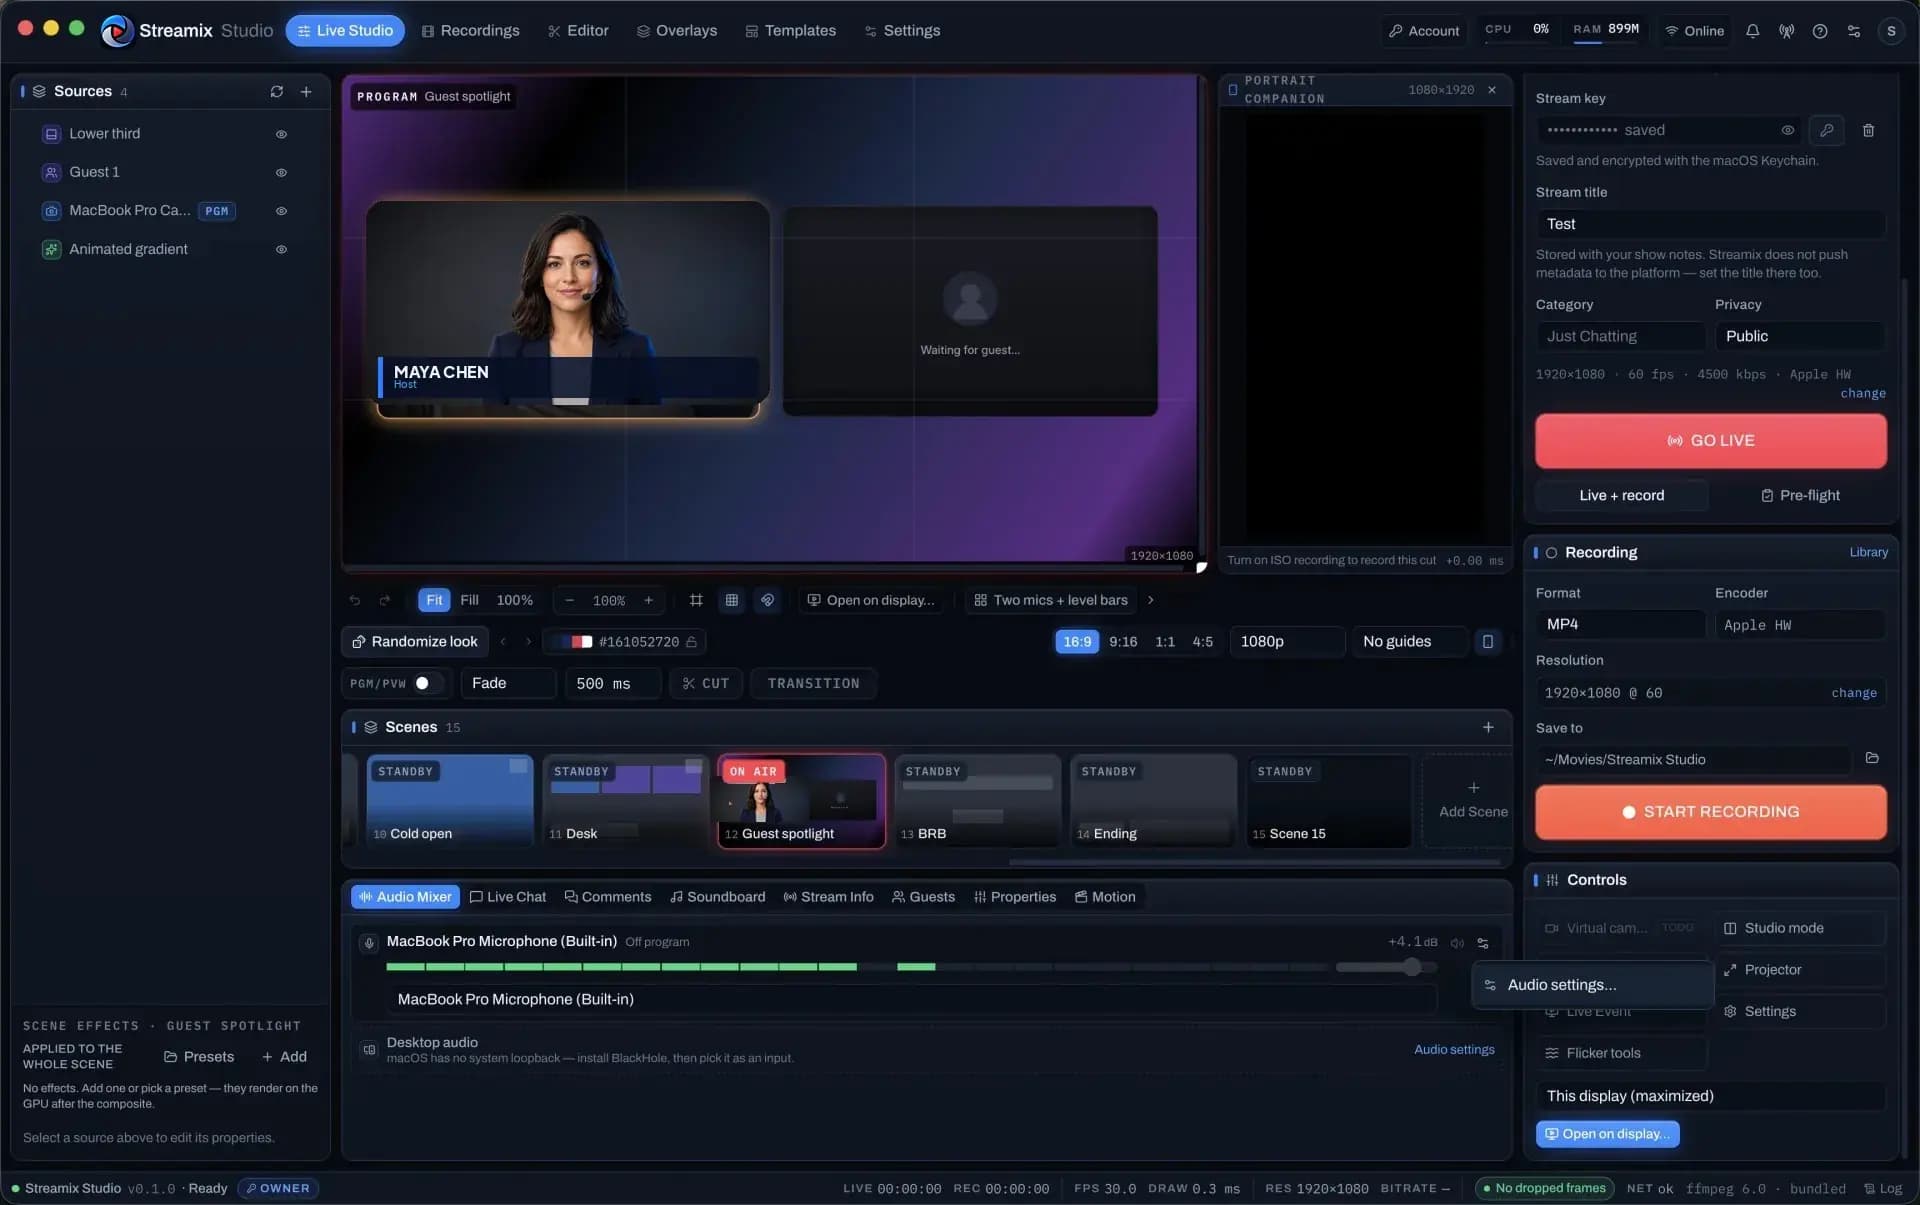Click Randomize look button

(415, 641)
